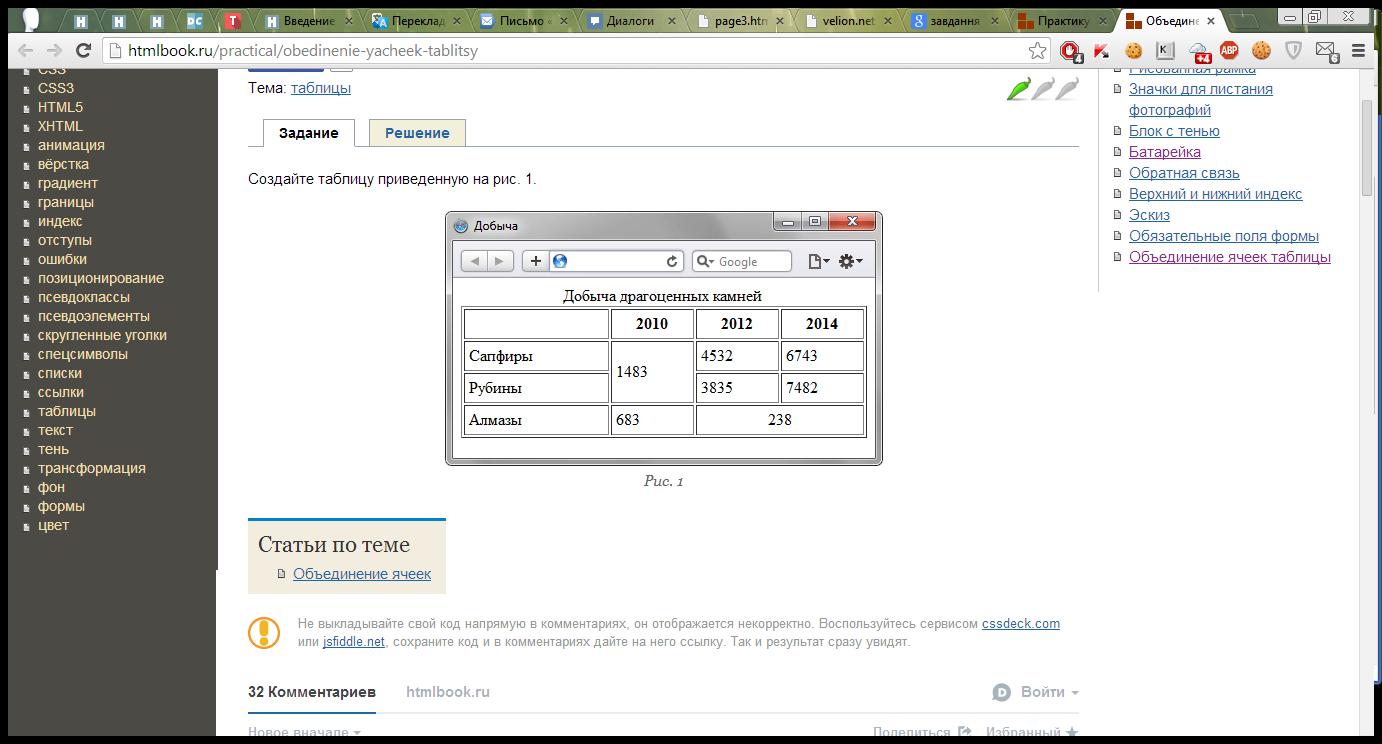Open the Обязательные поля формы link
This screenshot has height=744, width=1382.
pos(1224,236)
